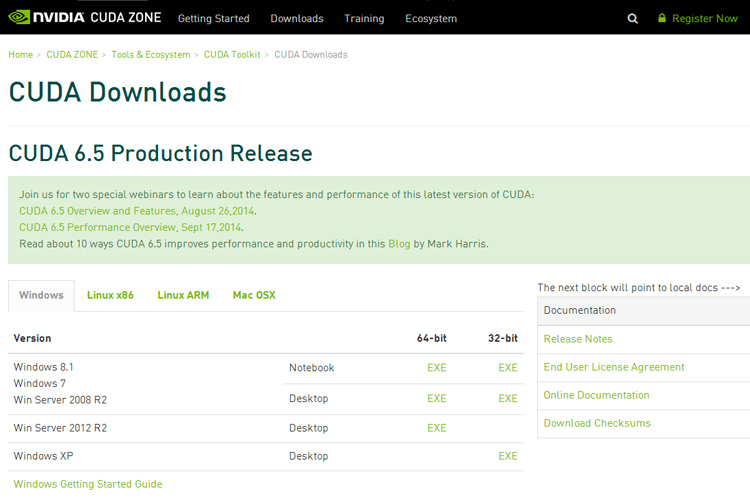Screen dimensions: 750x500
Task: Open CUDA 6.5 Performance Overview webinar link
Action: coord(131,227)
